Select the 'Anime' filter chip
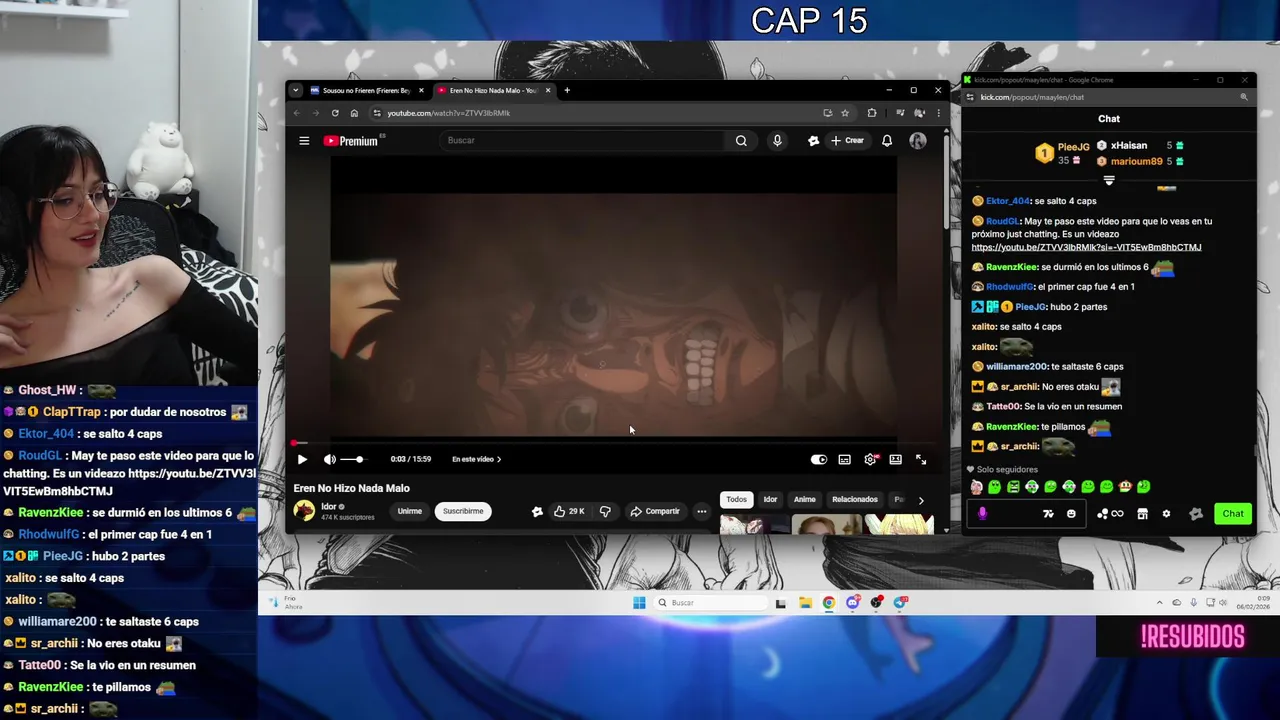1280x720 pixels. [x=805, y=499]
